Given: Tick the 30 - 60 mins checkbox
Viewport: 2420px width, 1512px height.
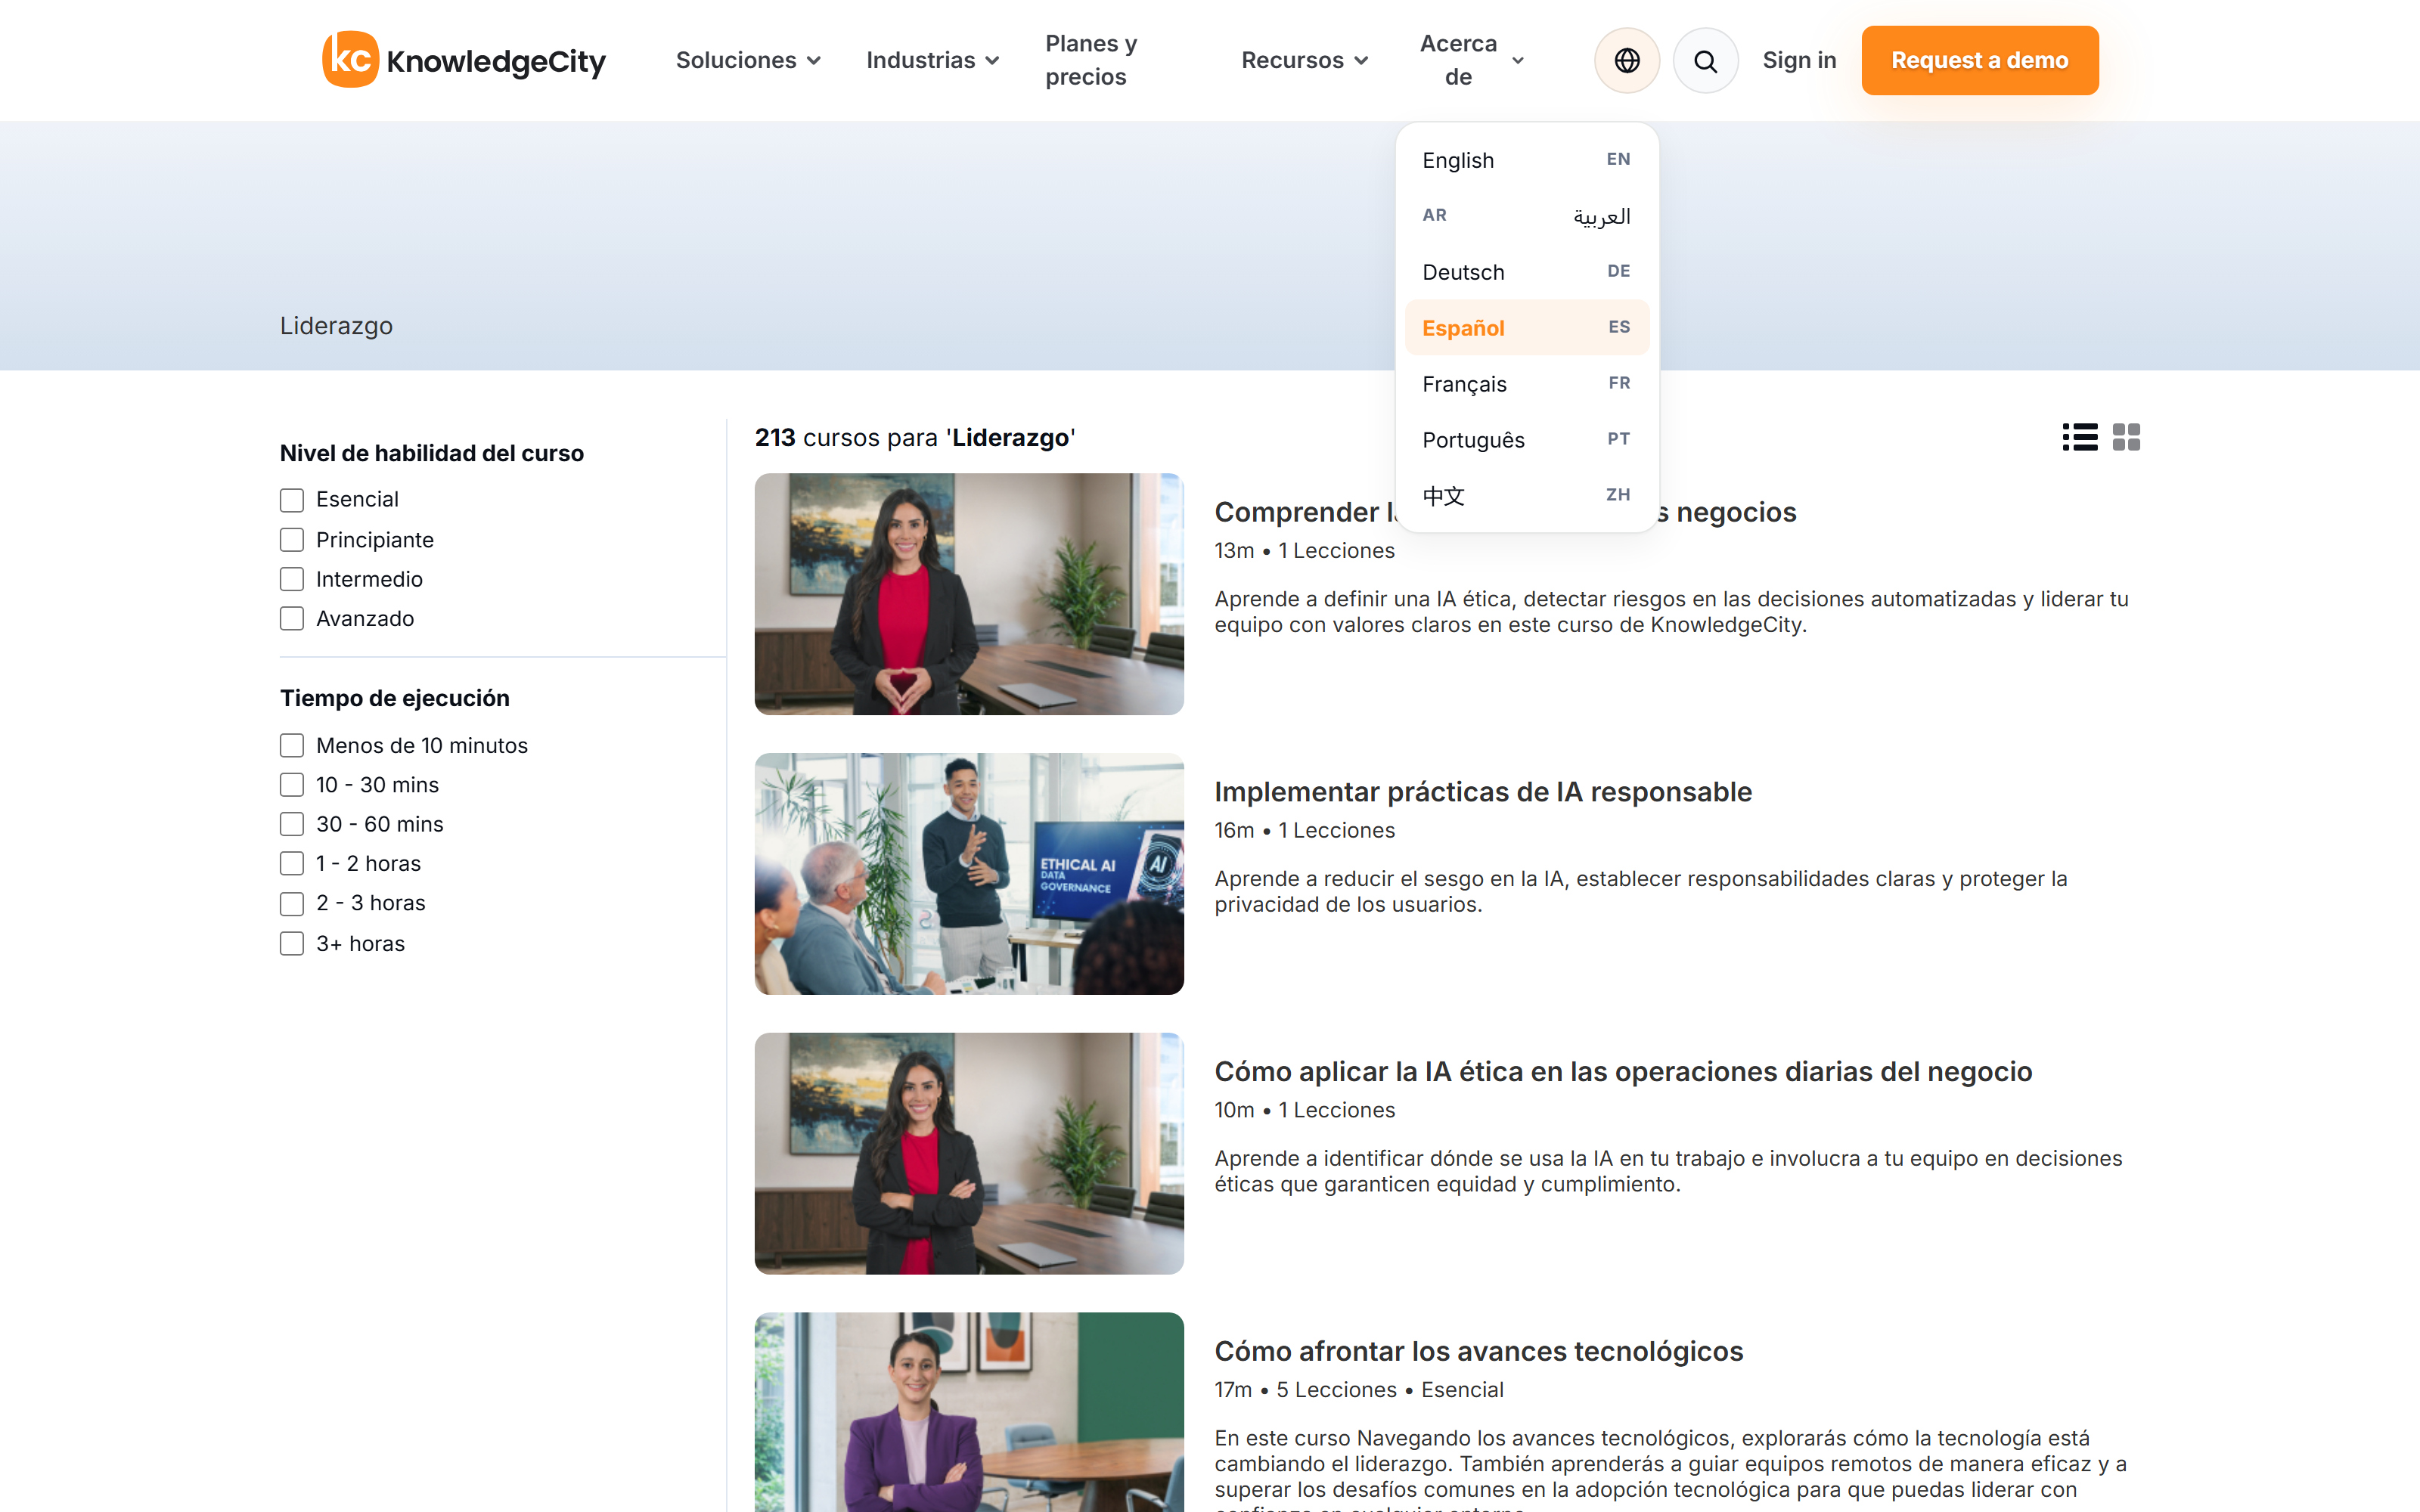Looking at the screenshot, I should pos(292,824).
